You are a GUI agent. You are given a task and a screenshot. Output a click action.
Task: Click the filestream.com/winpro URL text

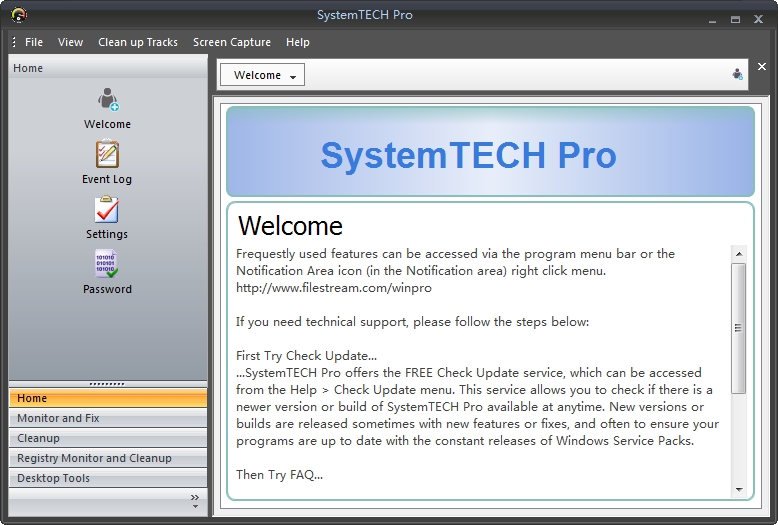(x=333, y=288)
